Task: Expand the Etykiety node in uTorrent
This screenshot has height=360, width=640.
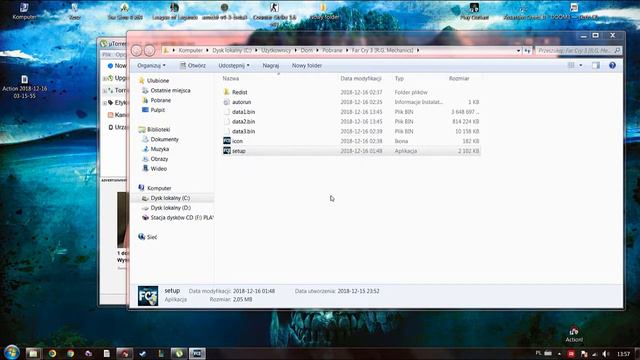Action: (x=104, y=103)
